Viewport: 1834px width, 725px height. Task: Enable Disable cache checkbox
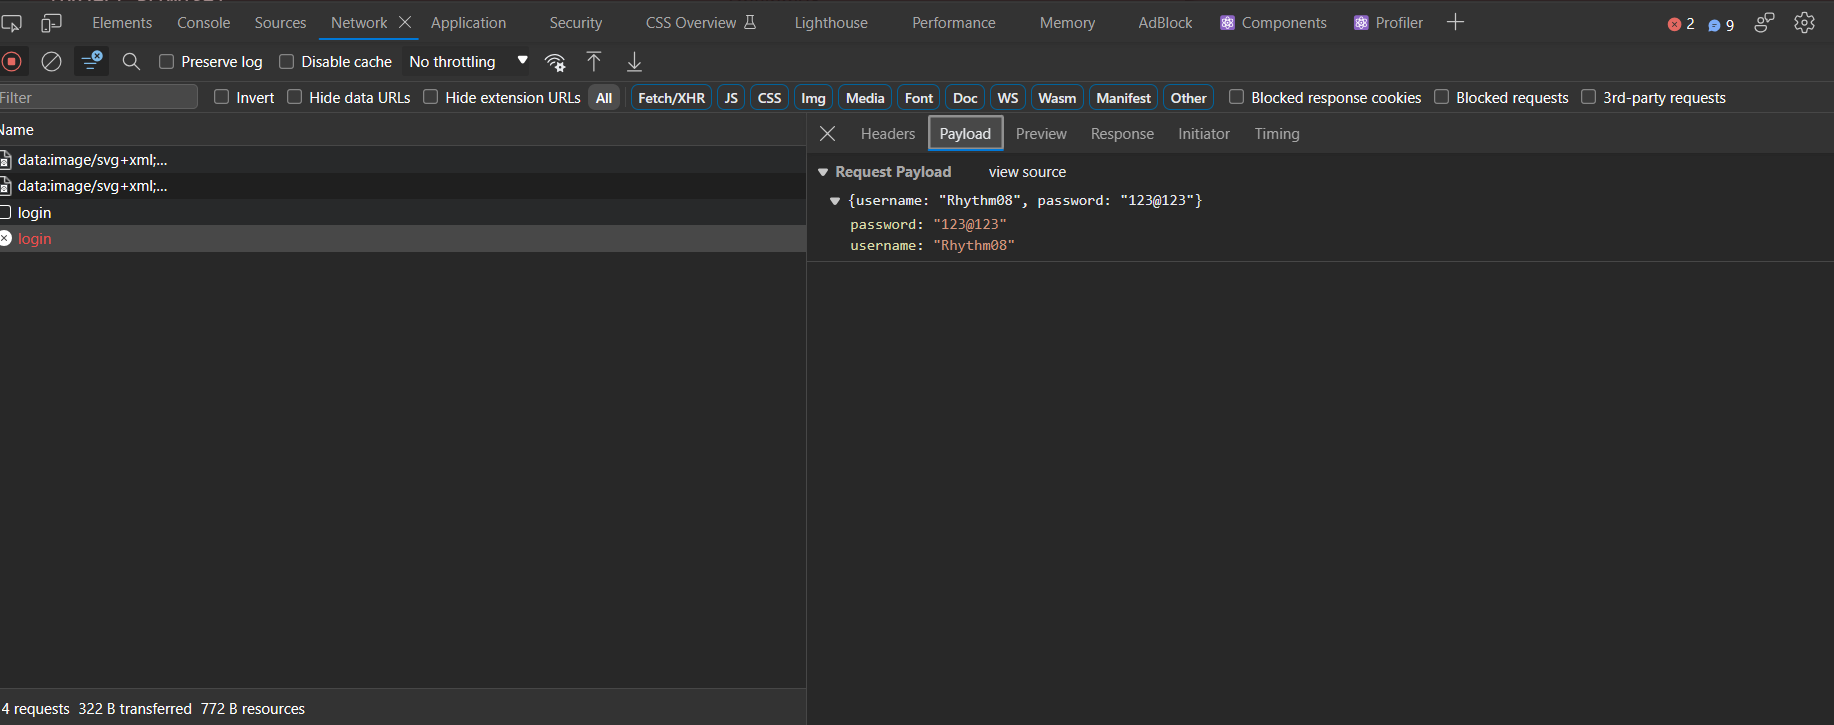(x=287, y=62)
